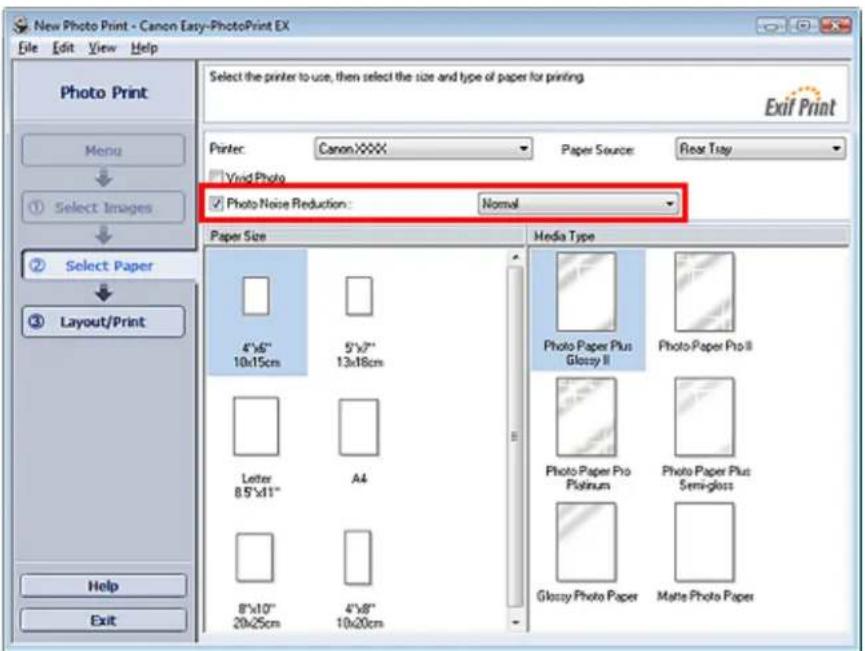This screenshot has height=651, width=865.
Task: Pick the A4 paper size icon
Action: pyautogui.click(x=359, y=427)
